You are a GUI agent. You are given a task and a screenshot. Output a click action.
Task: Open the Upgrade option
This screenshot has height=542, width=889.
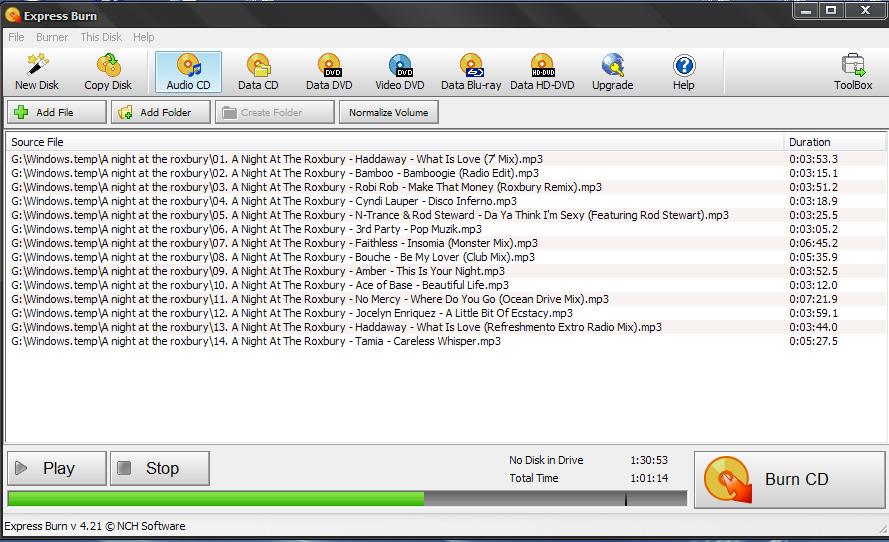coord(612,73)
